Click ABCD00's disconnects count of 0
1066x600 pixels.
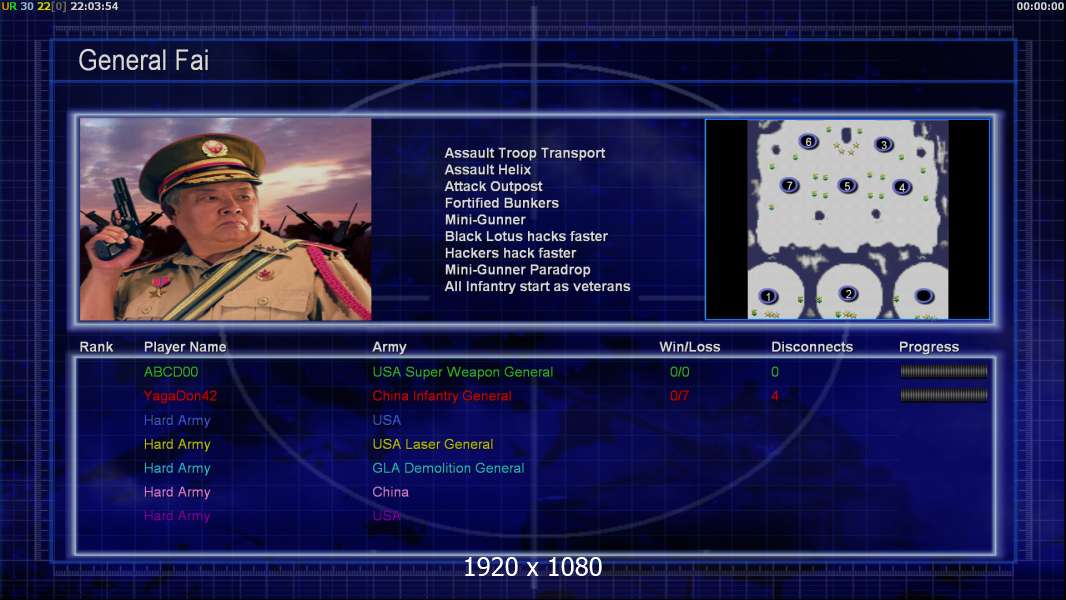775,372
